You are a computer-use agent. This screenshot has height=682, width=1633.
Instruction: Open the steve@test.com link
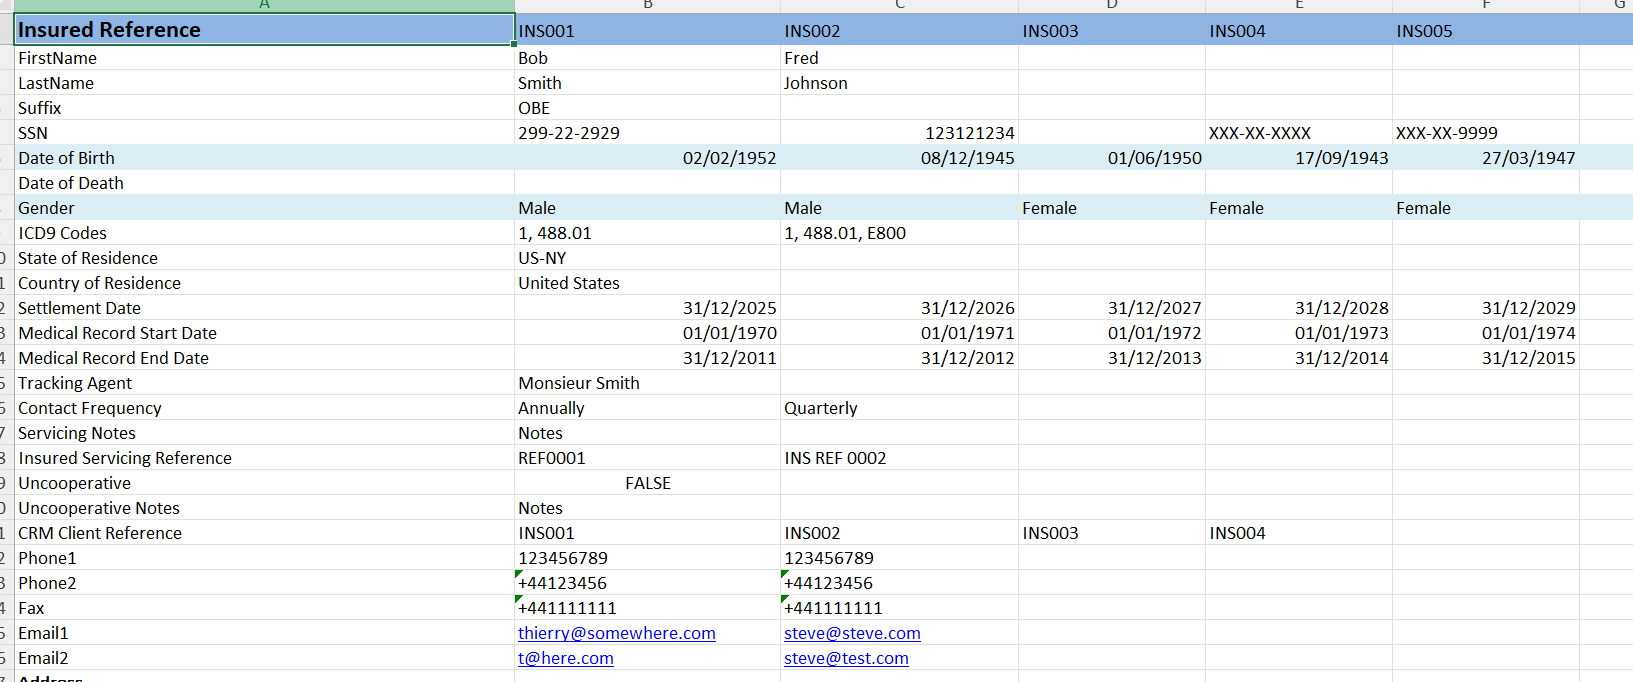point(846,658)
